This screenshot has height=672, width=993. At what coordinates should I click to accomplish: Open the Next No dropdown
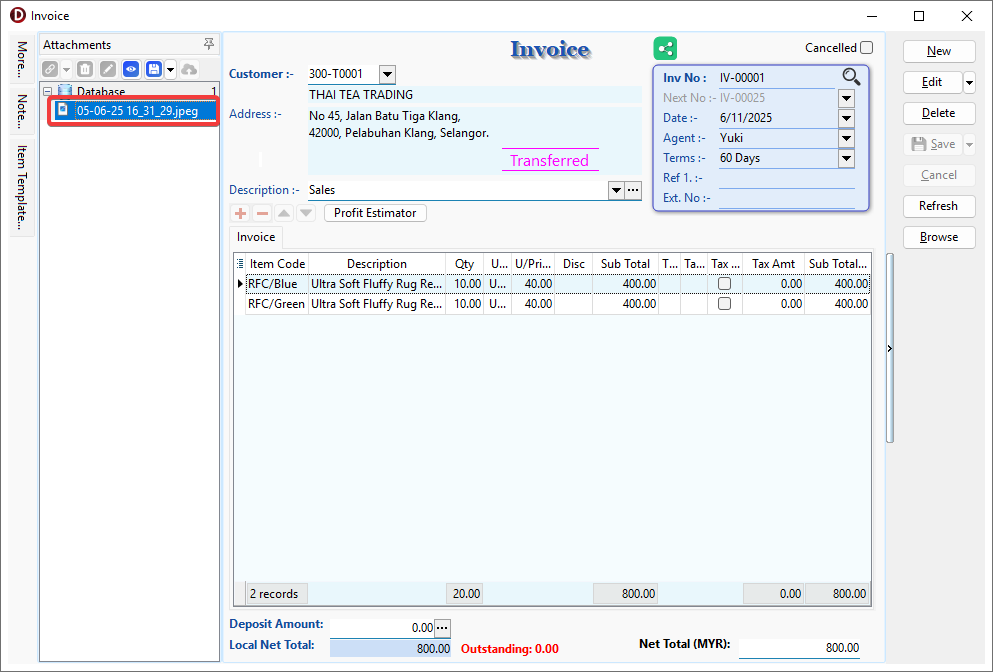point(847,98)
